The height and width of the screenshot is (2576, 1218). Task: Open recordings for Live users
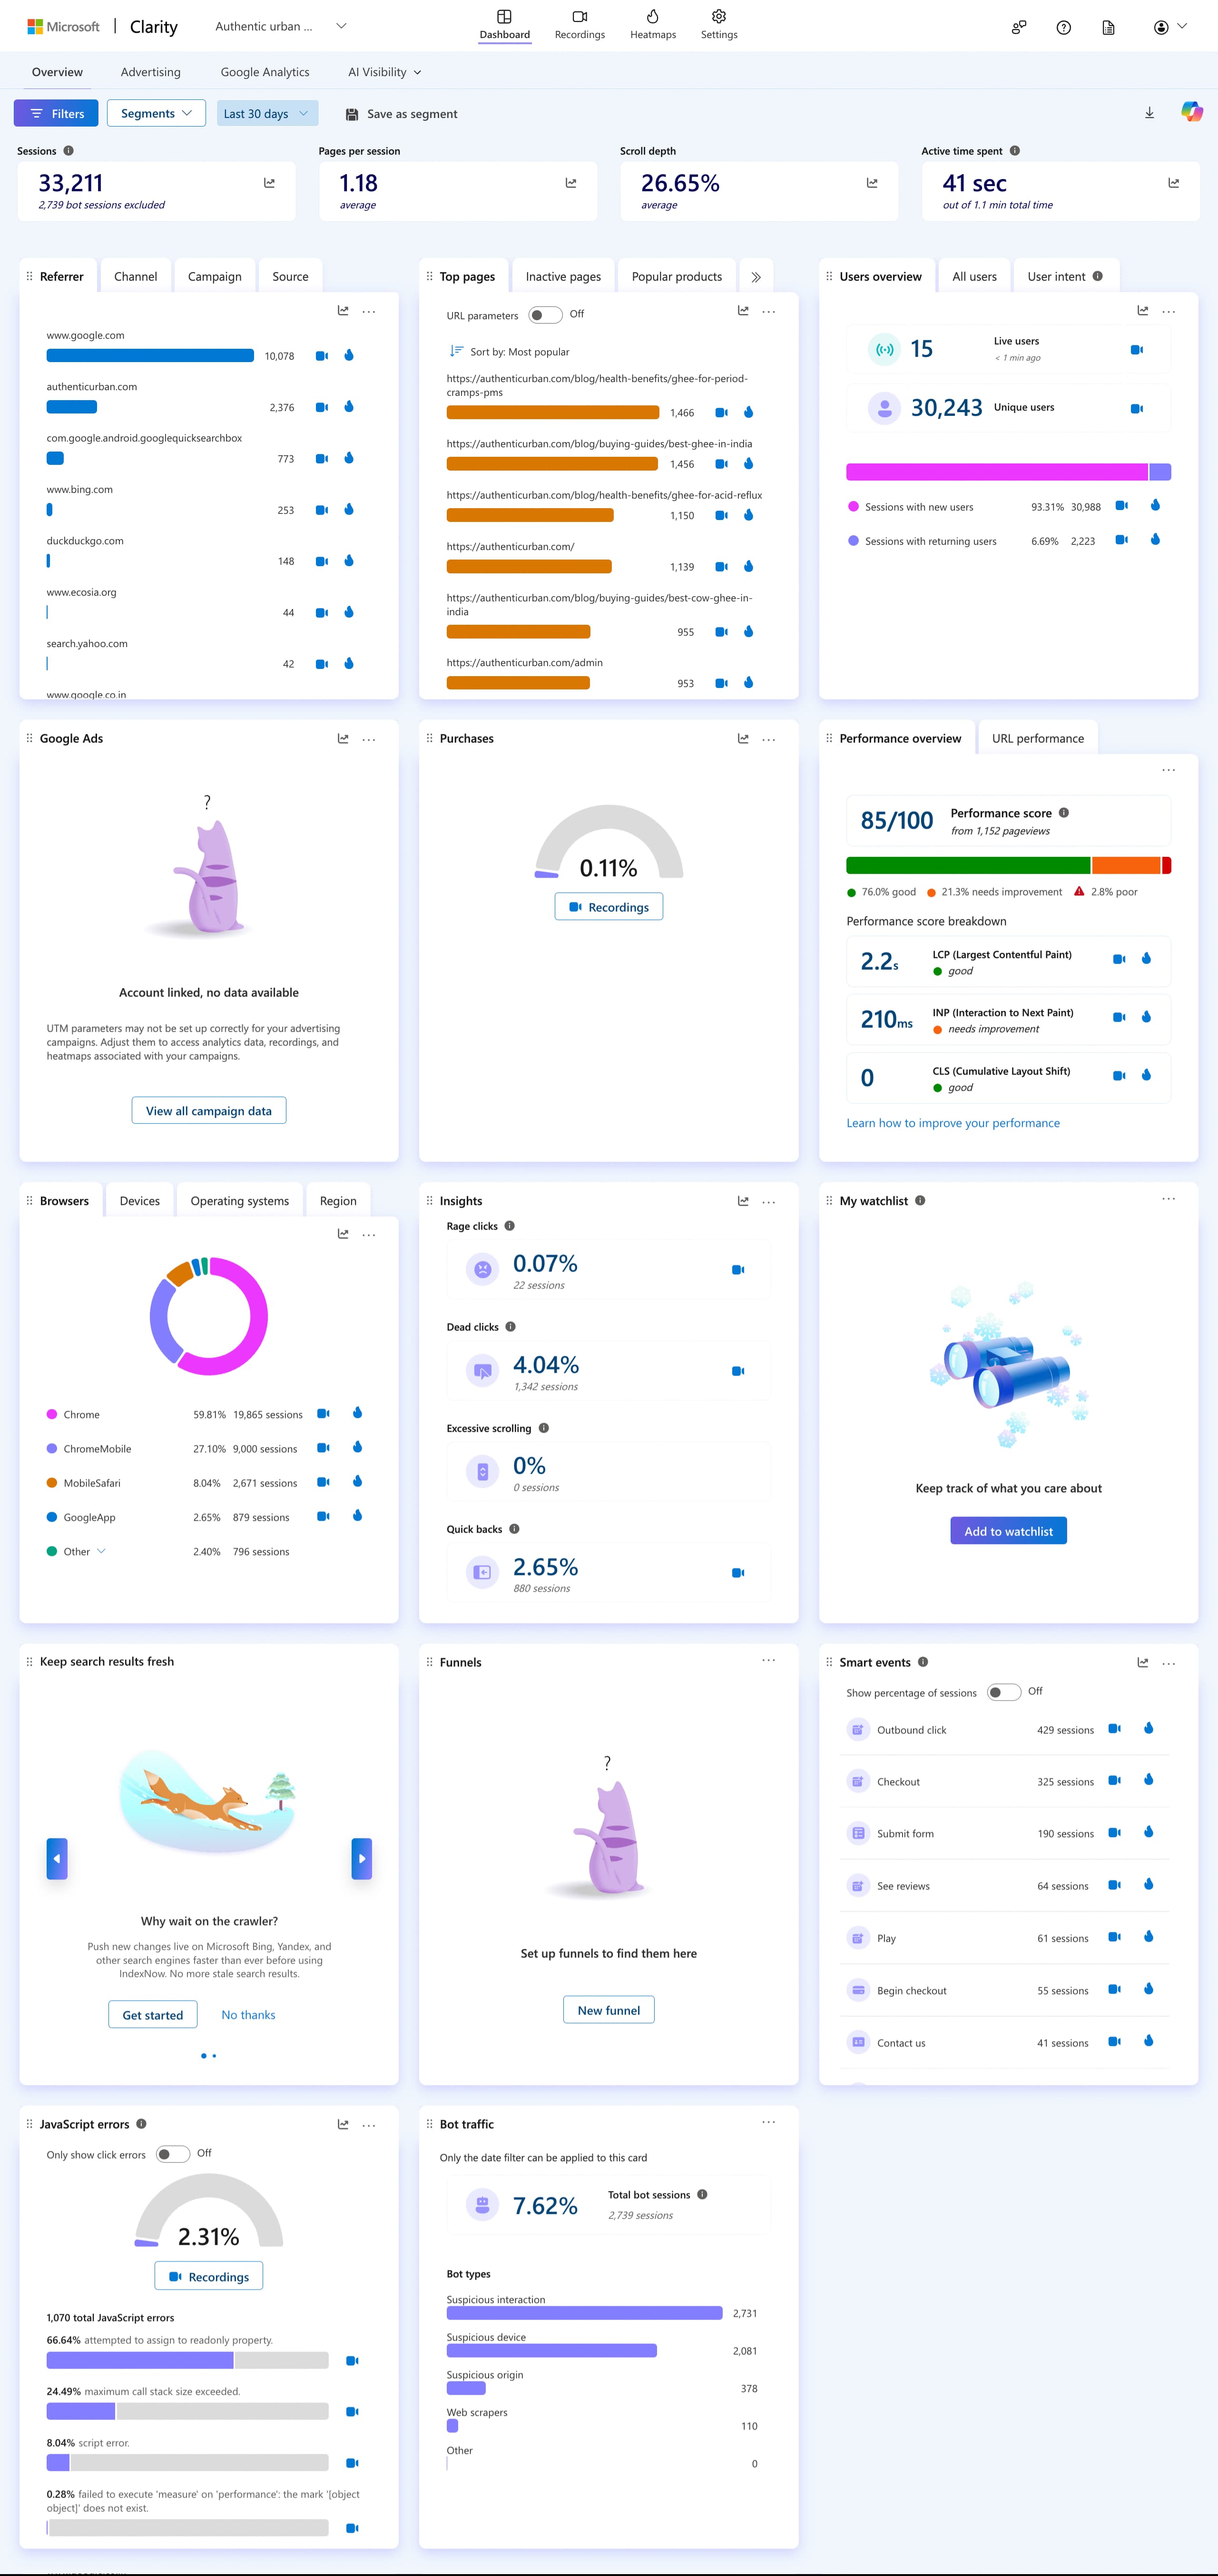pyautogui.click(x=1136, y=350)
